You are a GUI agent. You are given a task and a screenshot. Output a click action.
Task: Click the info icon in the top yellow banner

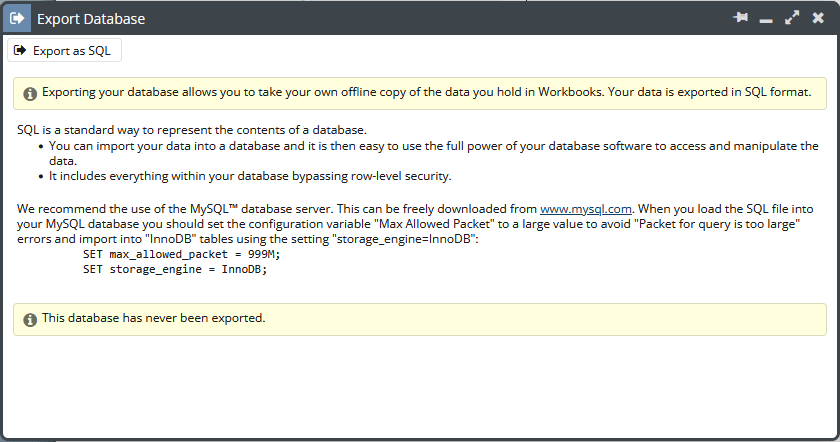(x=30, y=94)
